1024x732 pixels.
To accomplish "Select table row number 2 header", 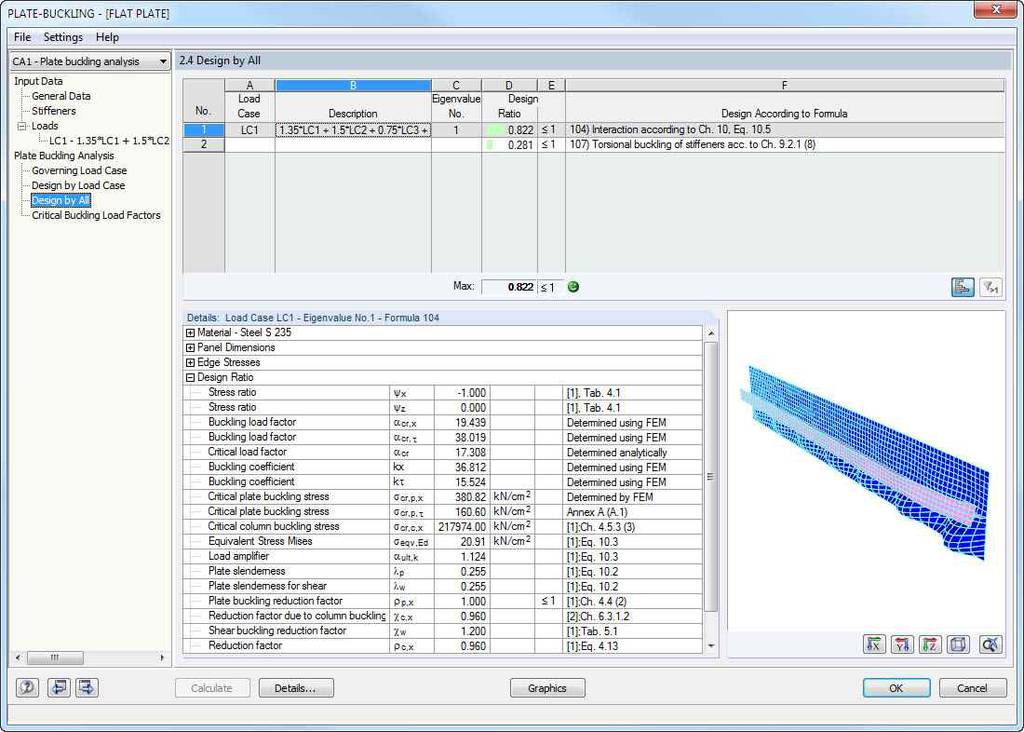I will point(204,144).
